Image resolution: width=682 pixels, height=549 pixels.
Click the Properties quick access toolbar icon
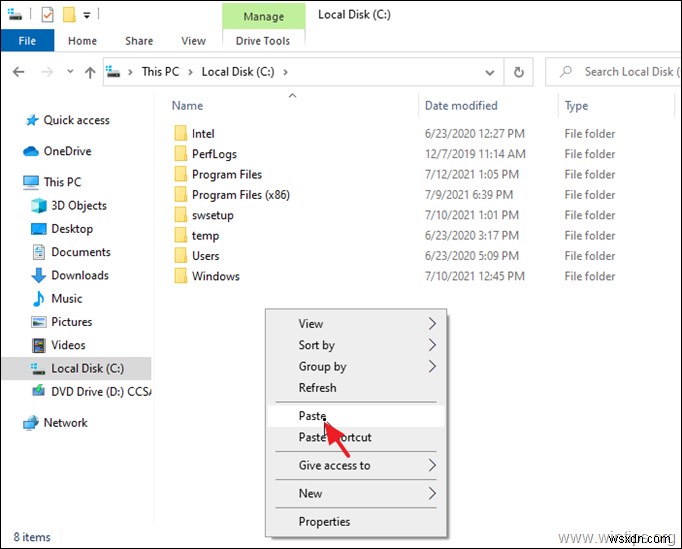click(x=47, y=15)
